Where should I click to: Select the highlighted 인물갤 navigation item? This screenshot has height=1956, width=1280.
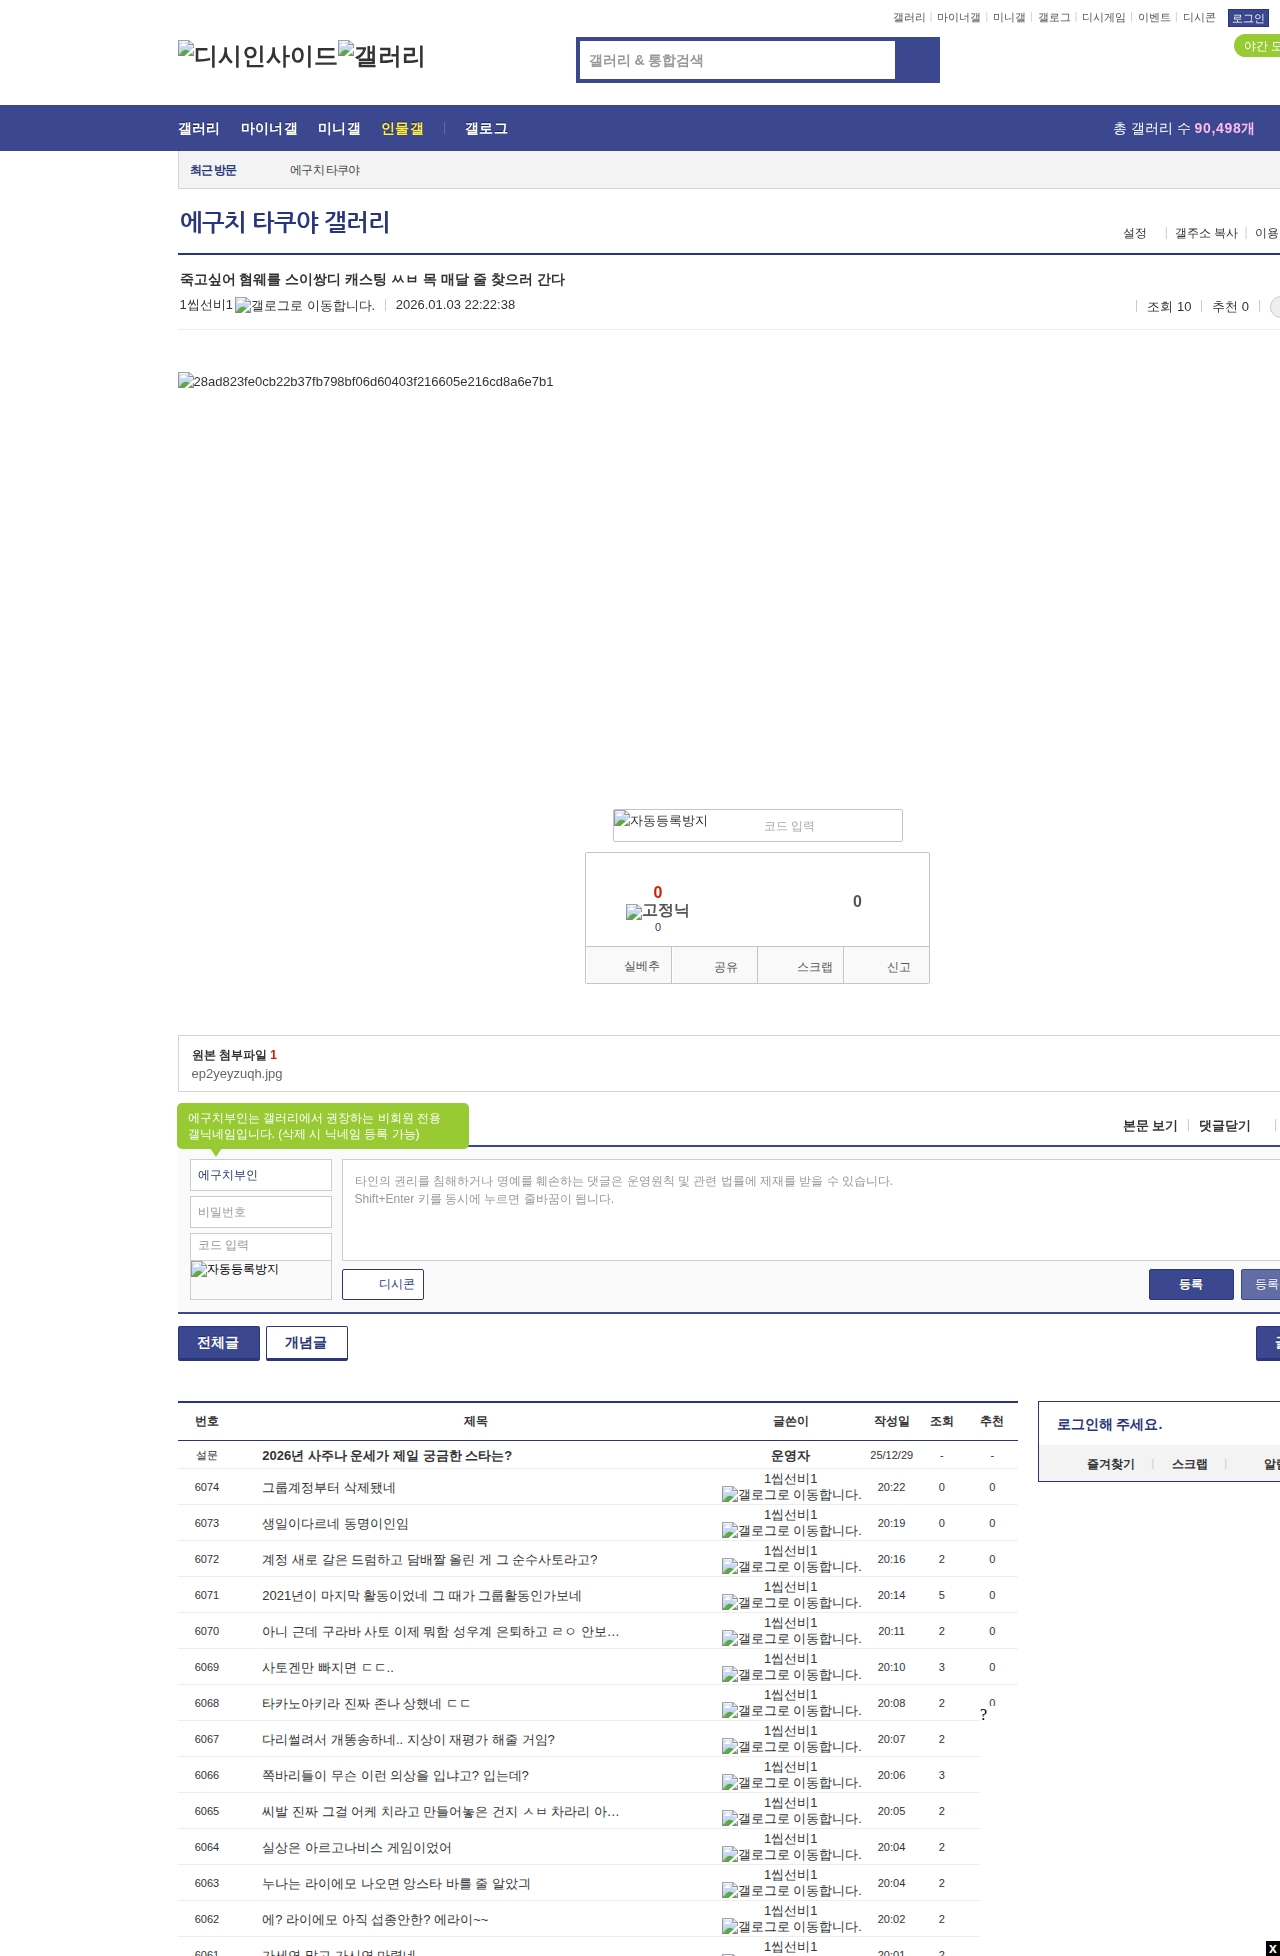pos(402,129)
